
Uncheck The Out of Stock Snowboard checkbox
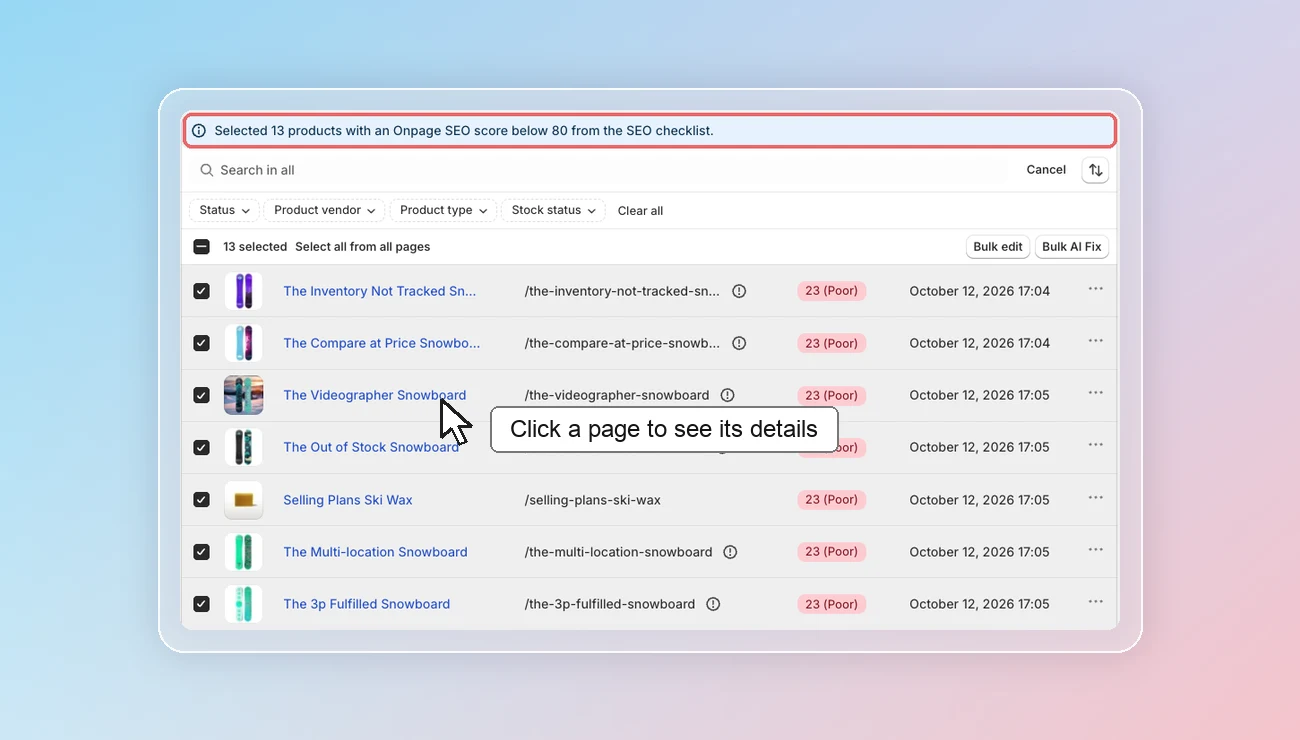(201, 447)
